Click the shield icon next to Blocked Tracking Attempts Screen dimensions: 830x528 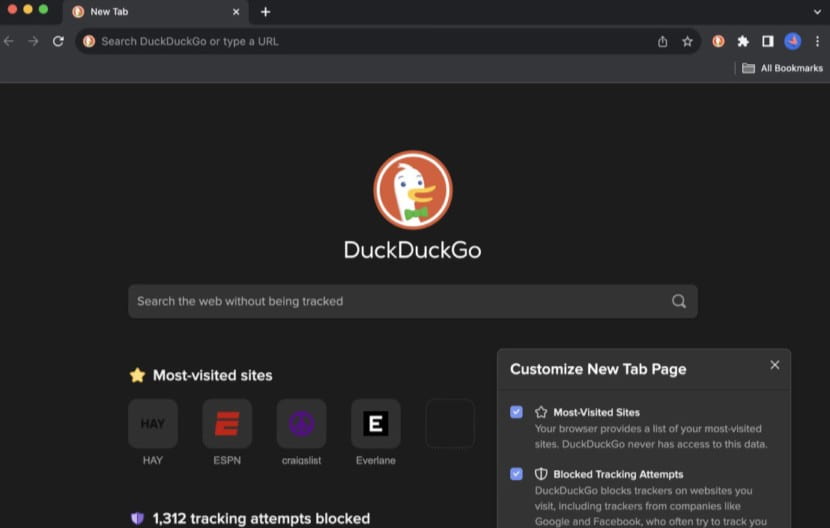pos(541,474)
